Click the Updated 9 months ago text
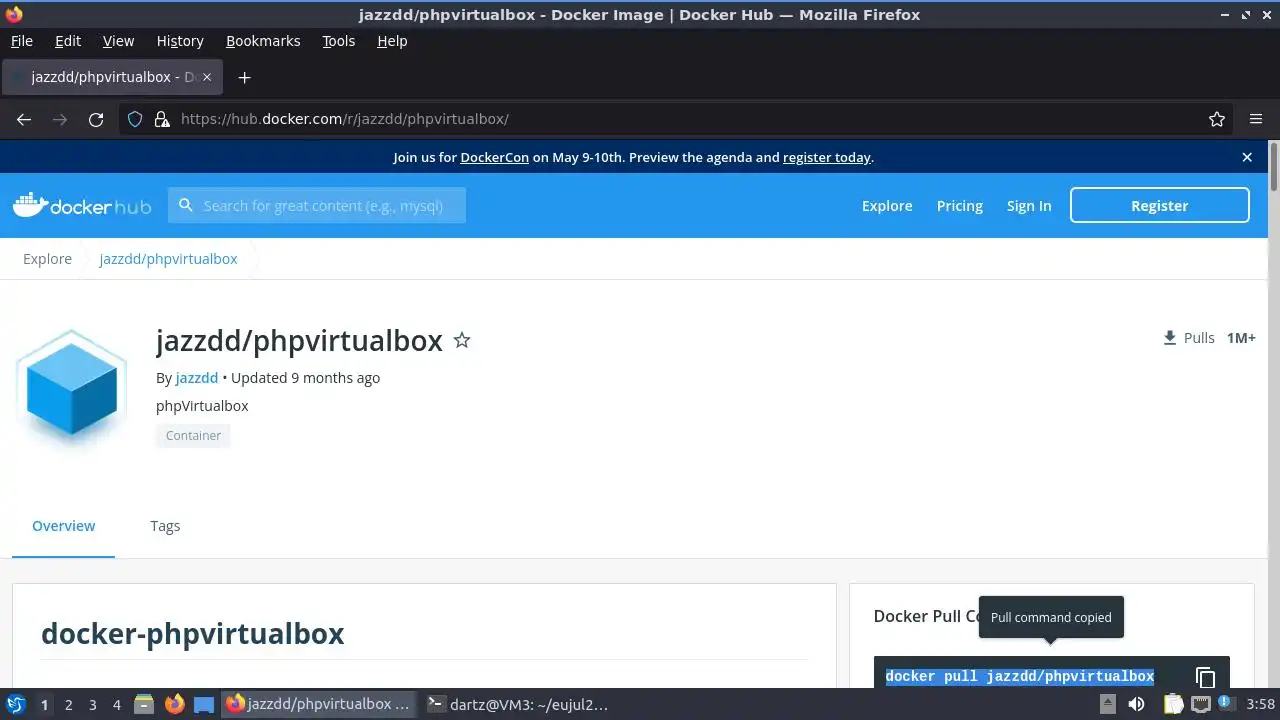Viewport: 1280px width, 720px height. click(306, 378)
